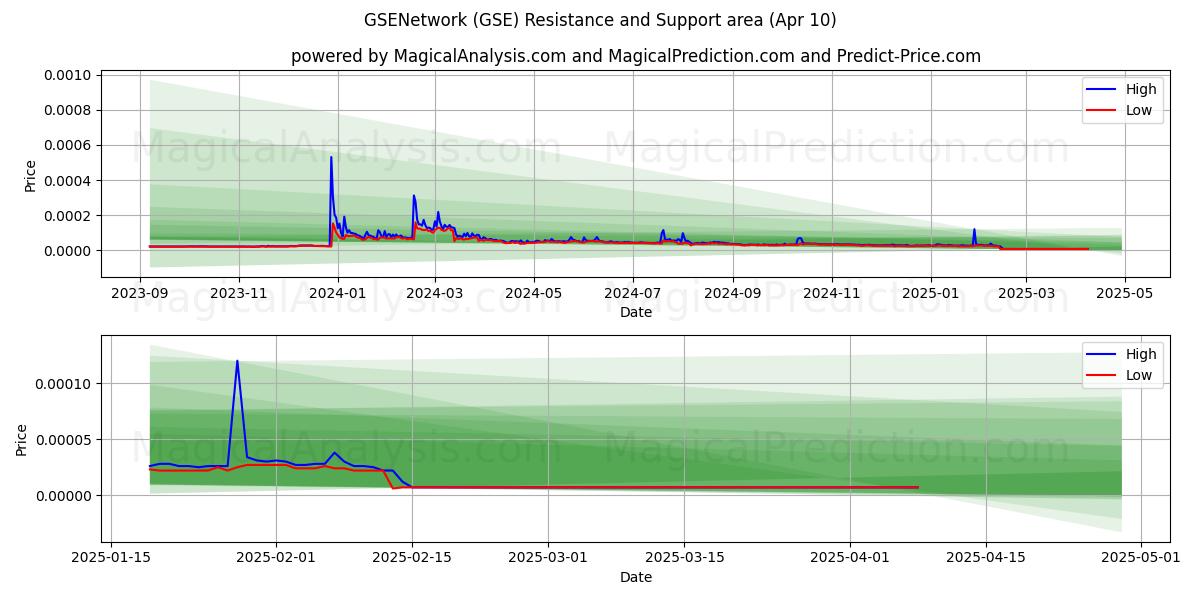Click the top chart x-axis tick '2023-11'
Viewport: 1200px width, 600px height.
coord(239,293)
